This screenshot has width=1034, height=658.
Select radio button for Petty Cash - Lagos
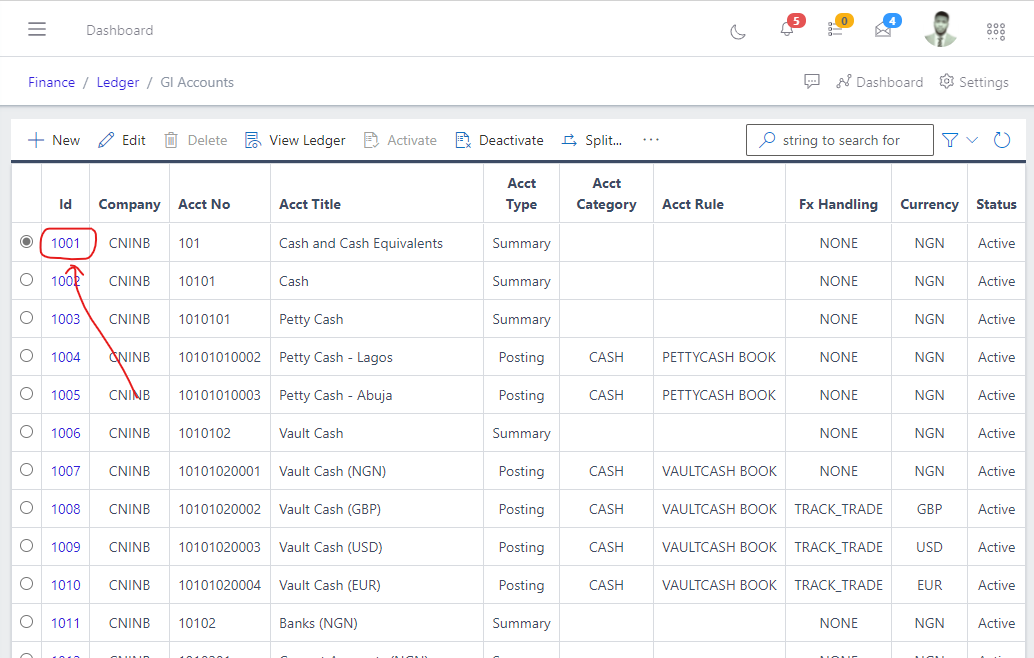click(26, 356)
